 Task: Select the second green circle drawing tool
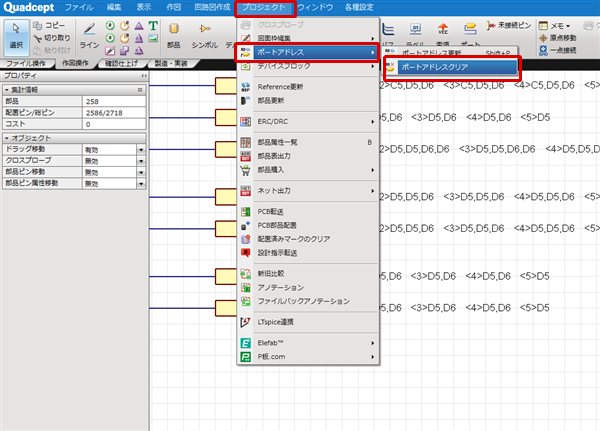110,38
